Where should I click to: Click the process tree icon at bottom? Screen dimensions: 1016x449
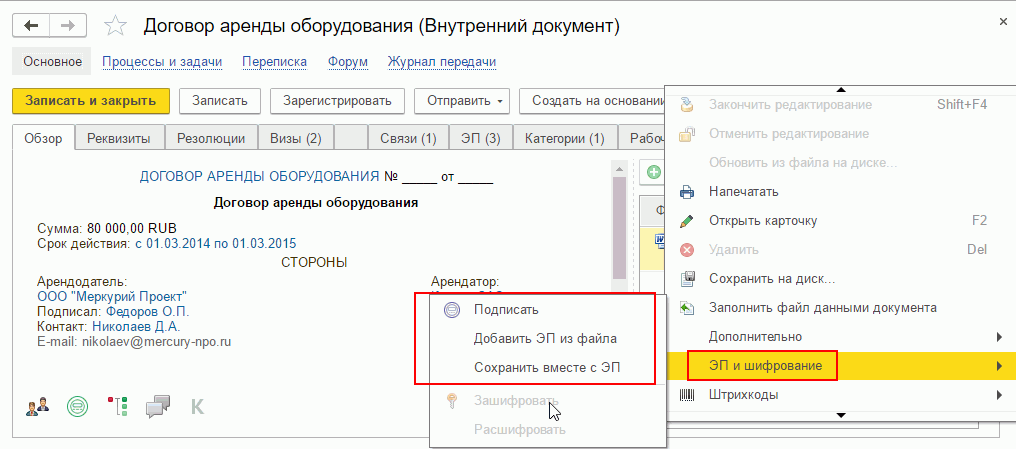click(118, 406)
